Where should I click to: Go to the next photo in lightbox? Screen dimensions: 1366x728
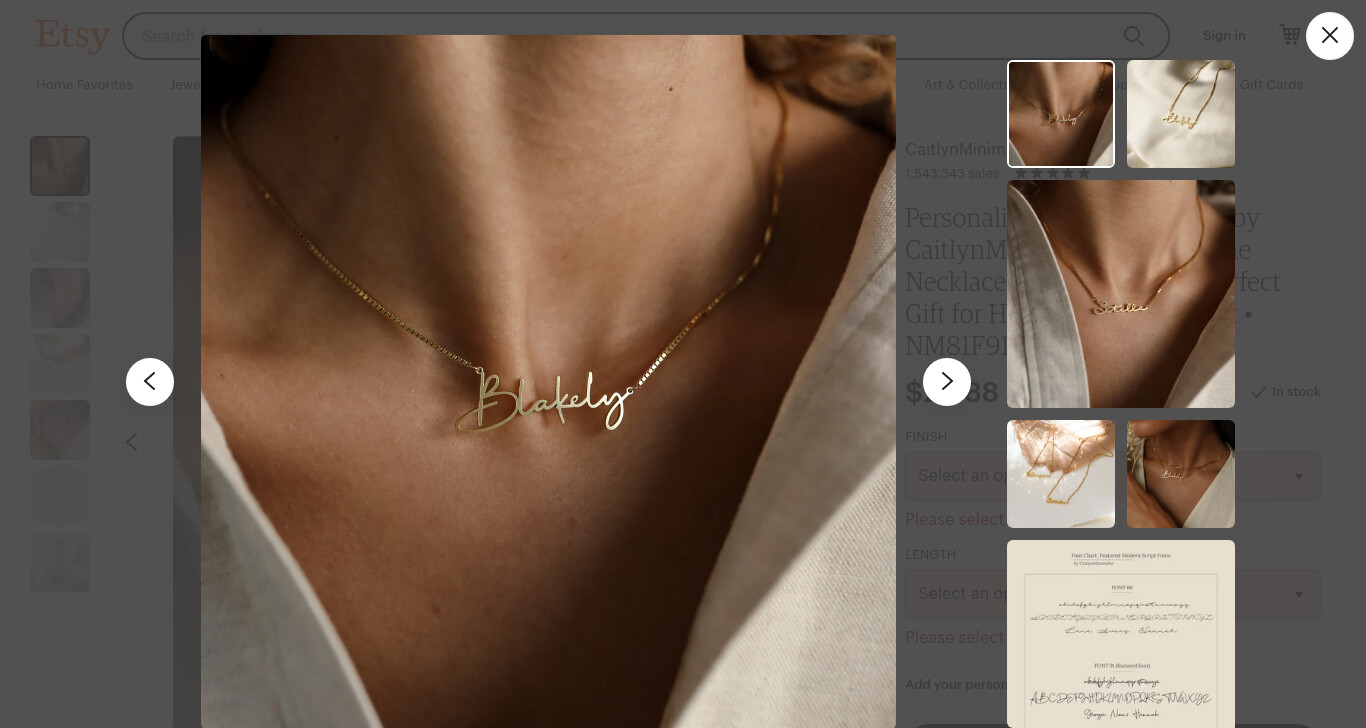point(947,382)
